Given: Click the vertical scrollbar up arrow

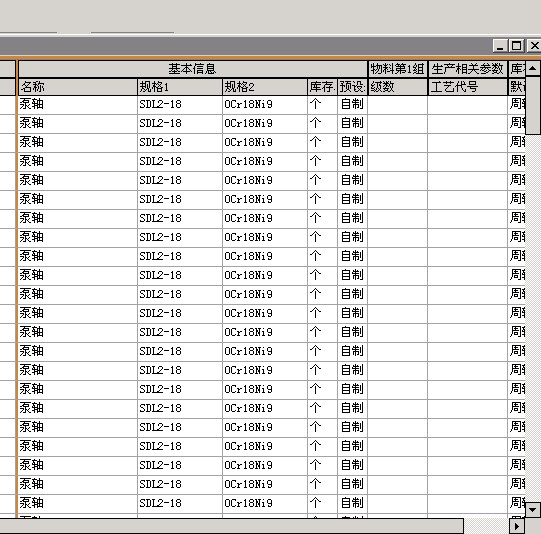Looking at the screenshot, I should [533, 69].
